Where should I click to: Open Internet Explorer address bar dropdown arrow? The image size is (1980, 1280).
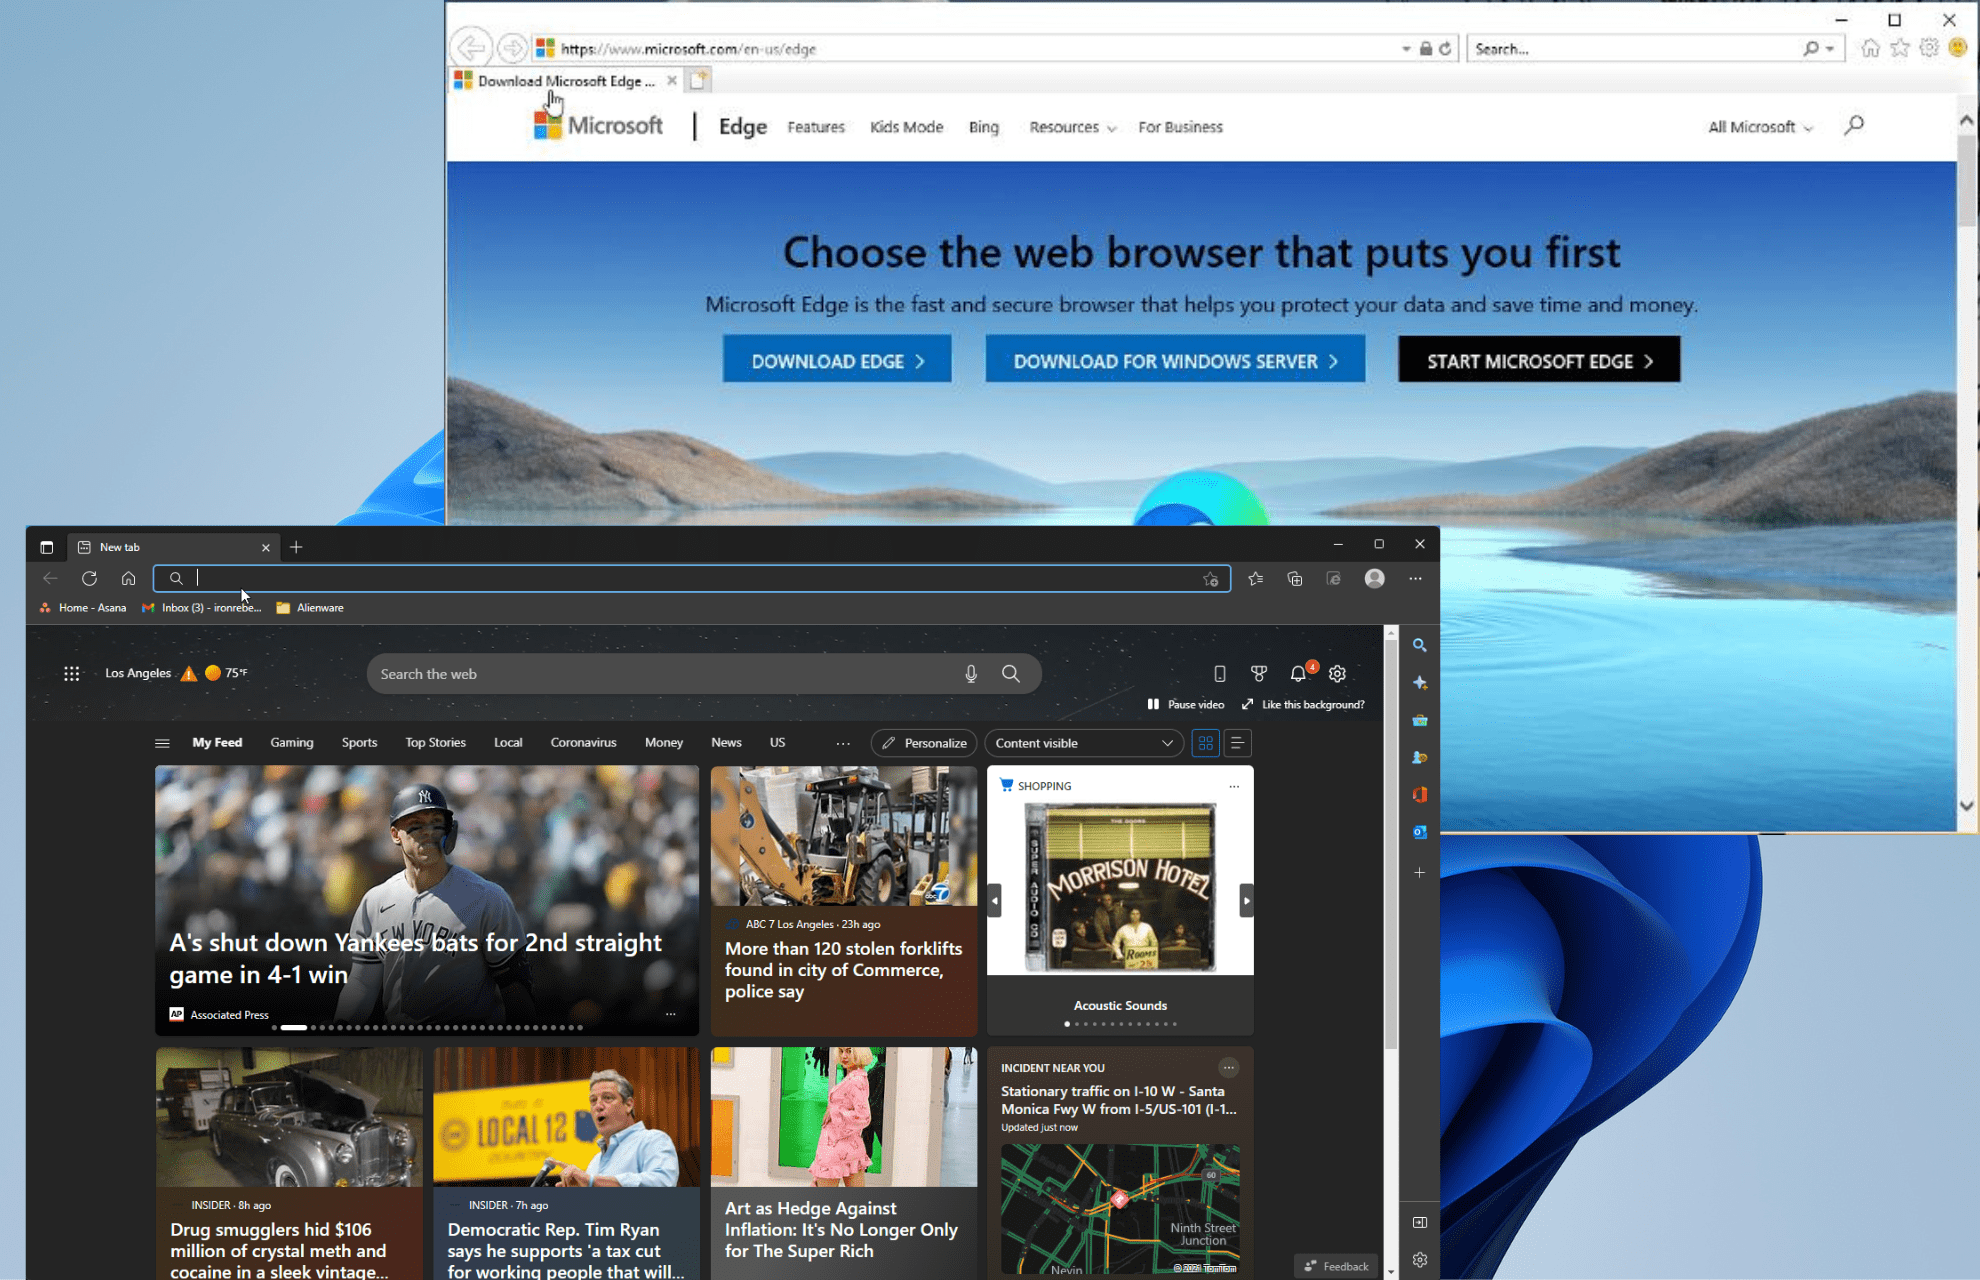(x=1406, y=48)
